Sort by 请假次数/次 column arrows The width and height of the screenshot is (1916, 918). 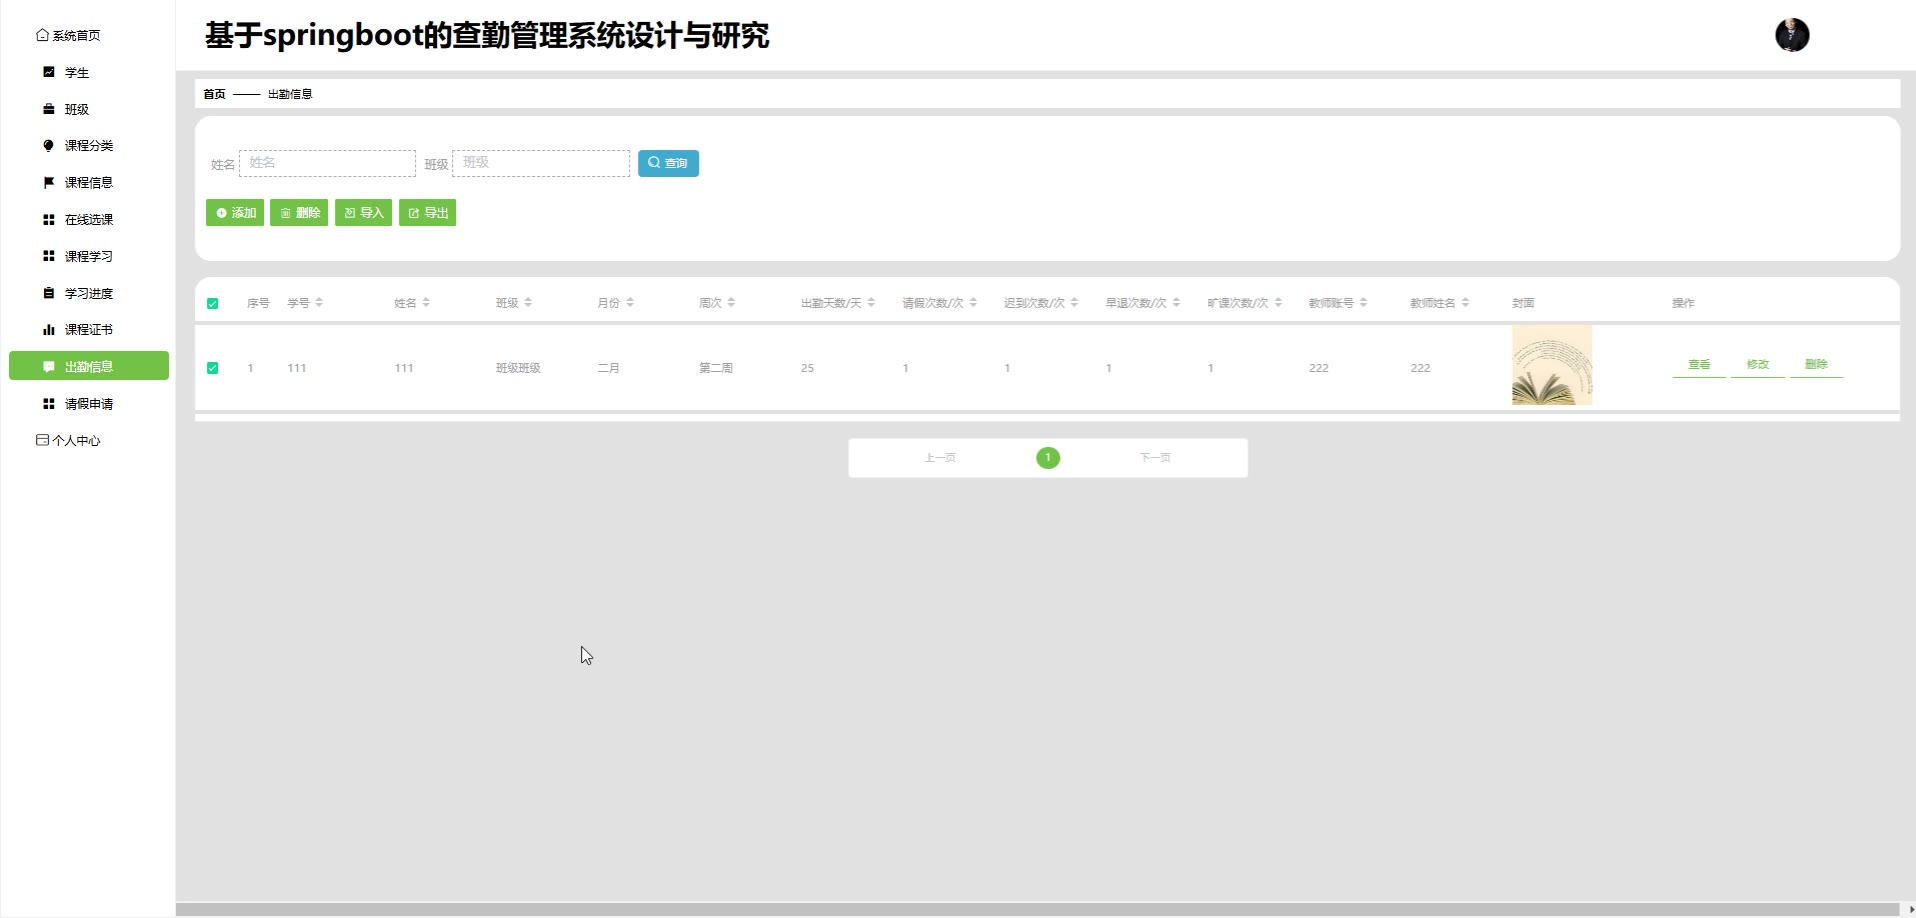973,303
